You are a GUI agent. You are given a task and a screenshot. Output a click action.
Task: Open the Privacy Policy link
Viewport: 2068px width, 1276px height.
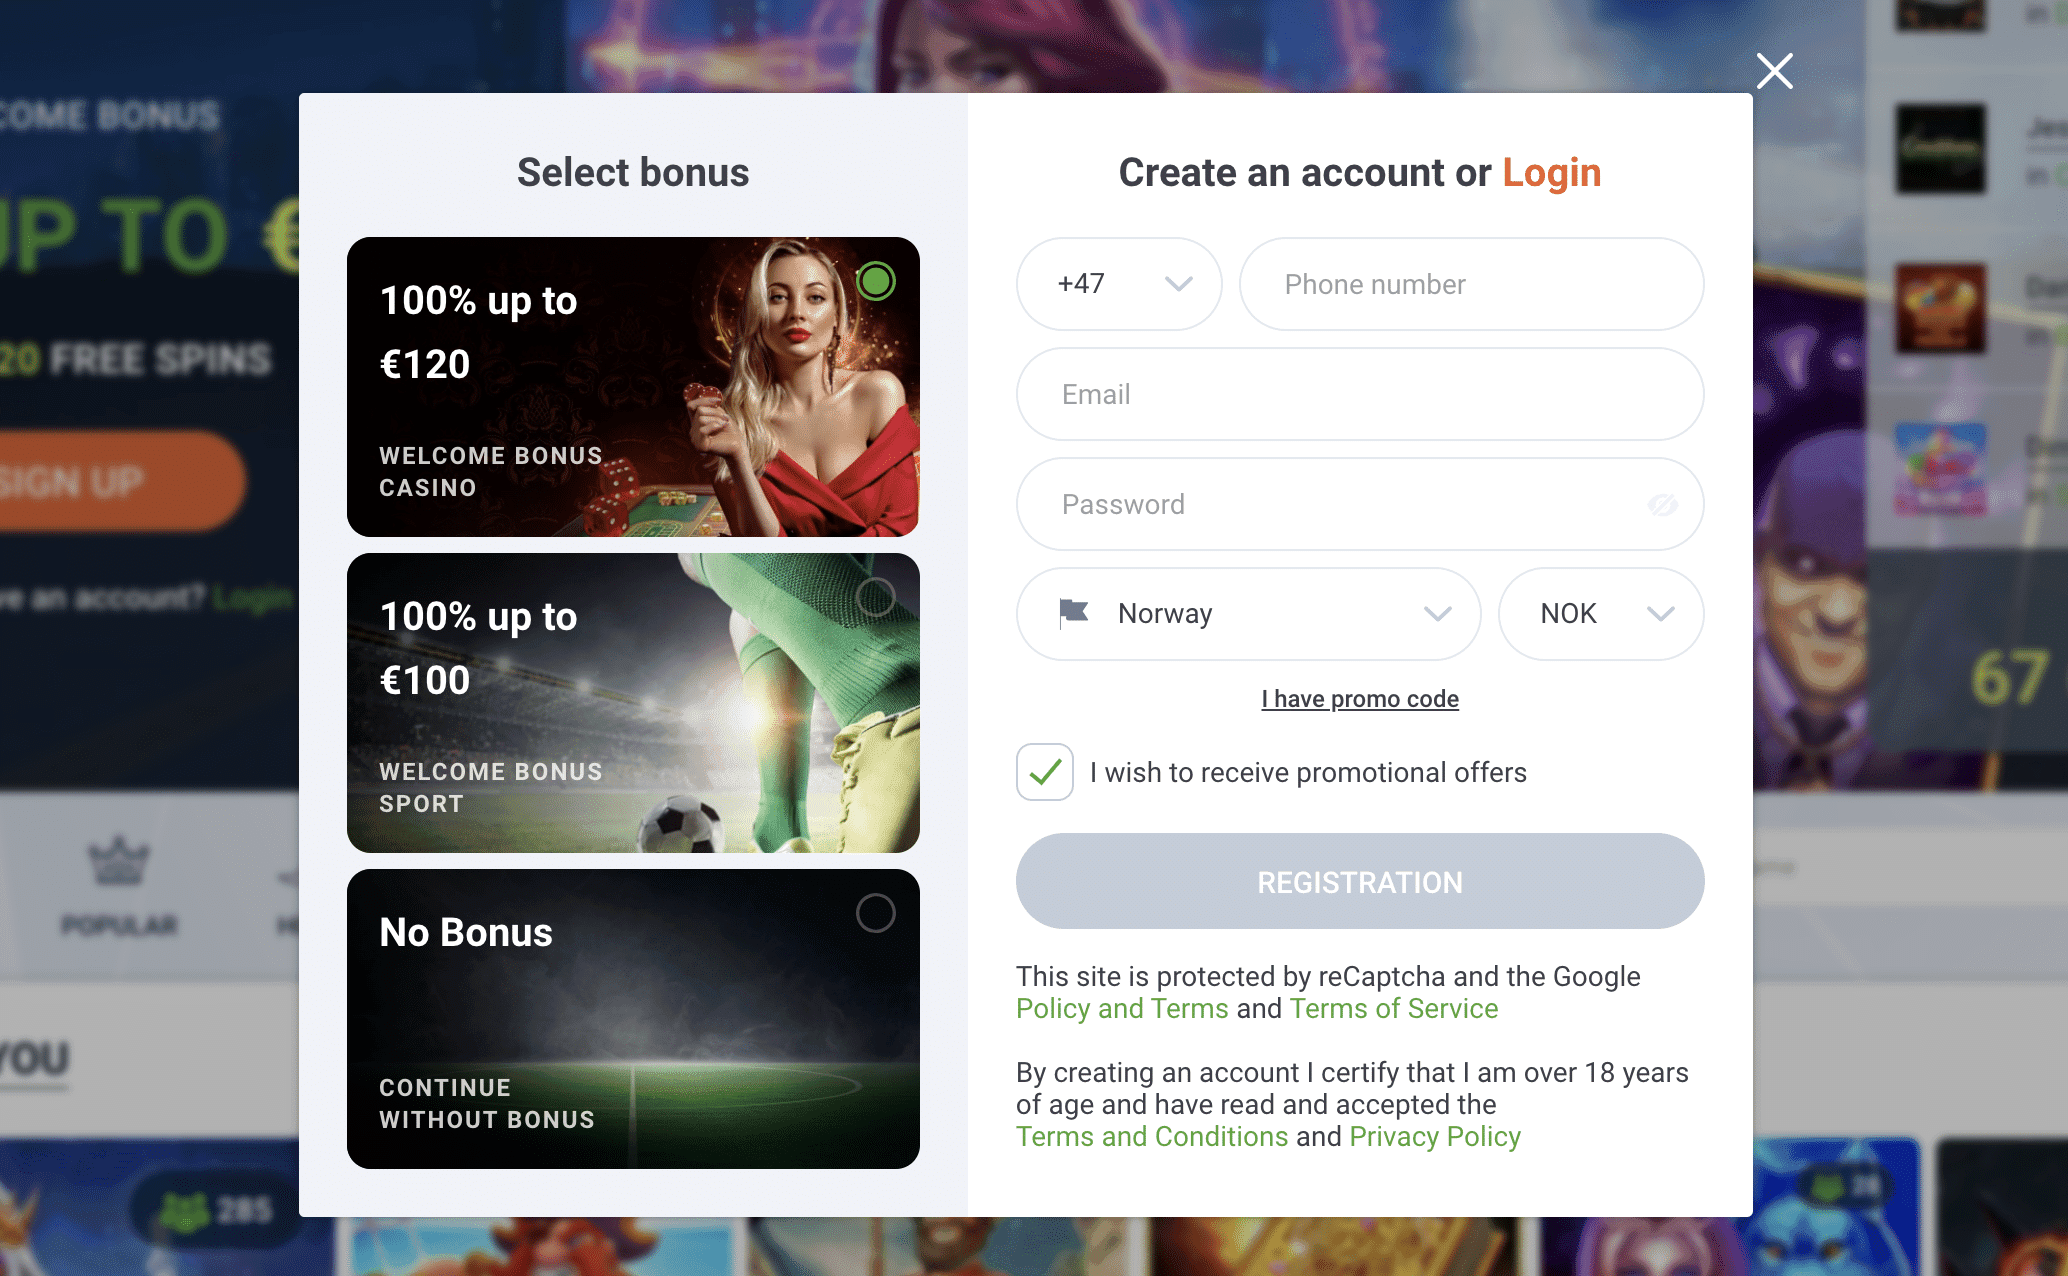pyautogui.click(x=1435, y=1137)
